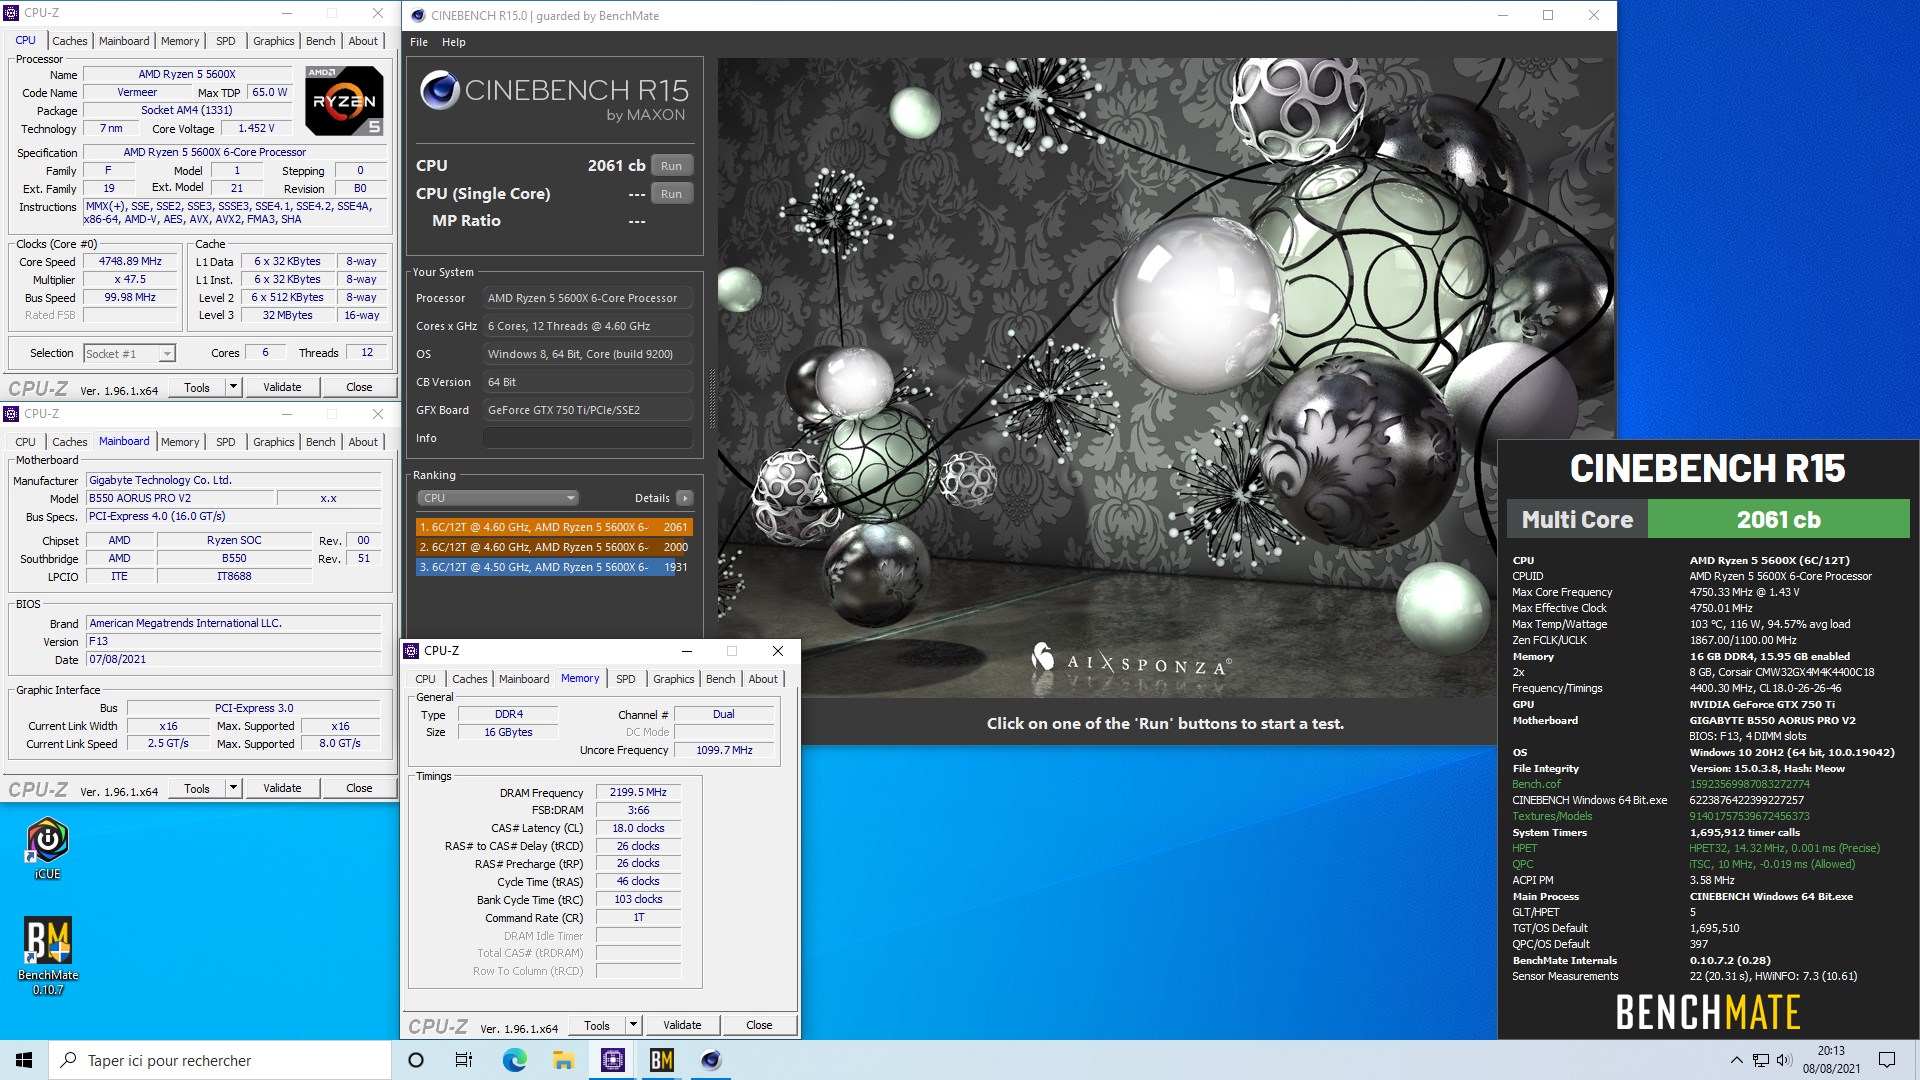Launch Microsoft Edge from the taskbar
1920x1080 pixels.
514,1060
